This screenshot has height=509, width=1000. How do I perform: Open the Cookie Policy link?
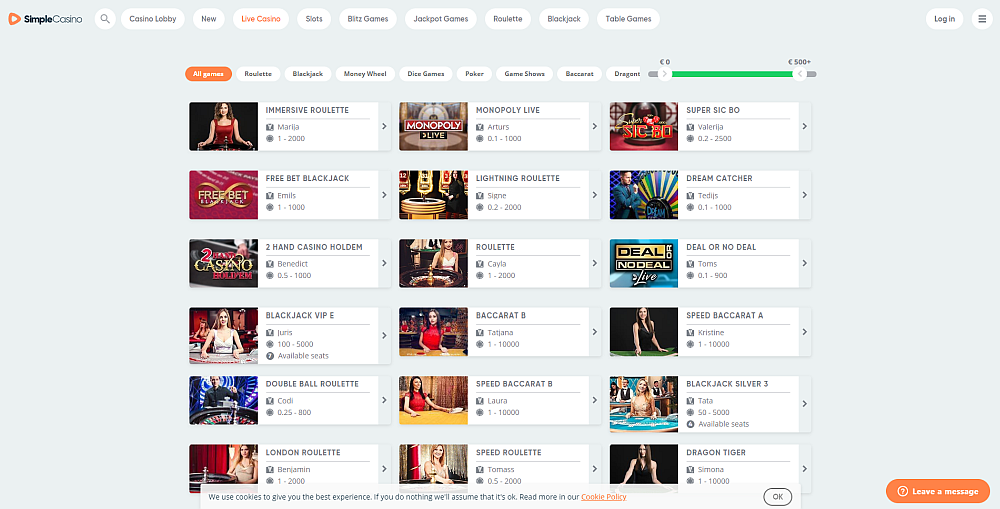click(x=603, y=497)
